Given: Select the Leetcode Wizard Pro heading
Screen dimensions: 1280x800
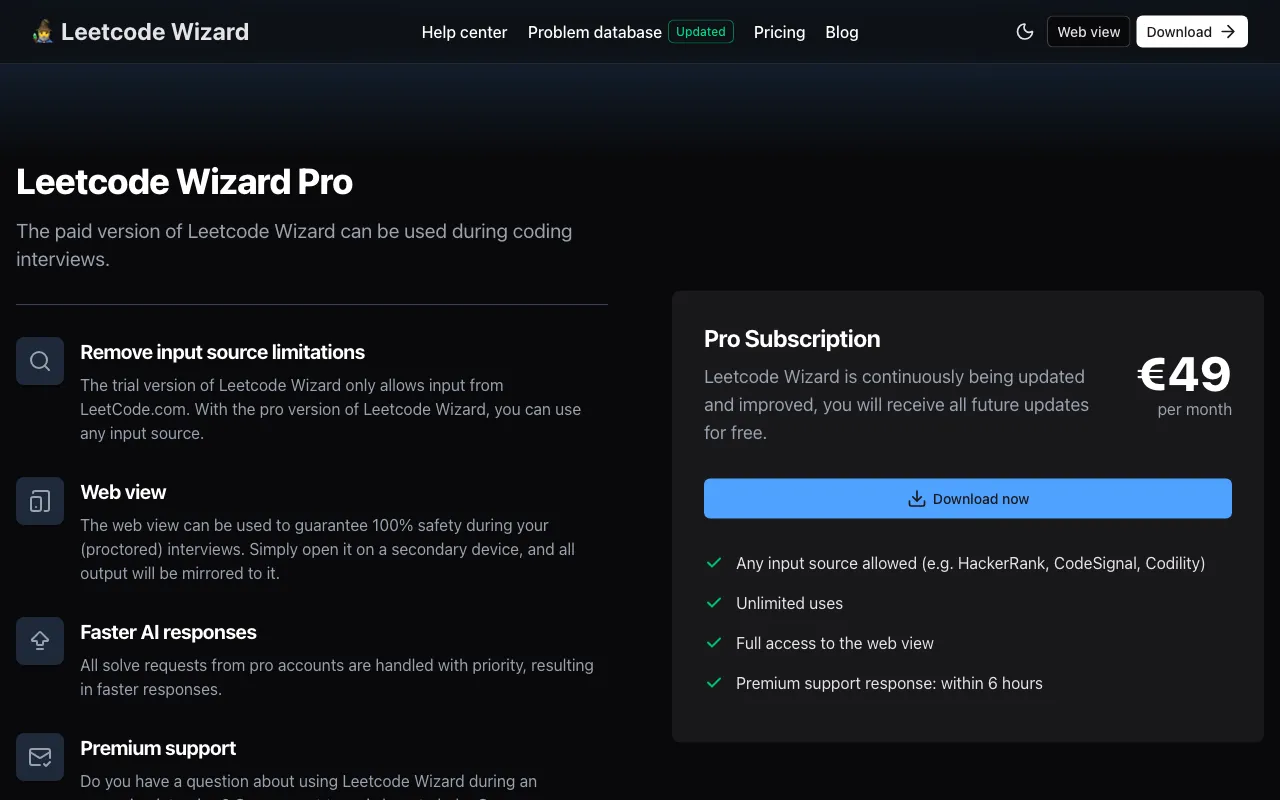Looking at the screenshot, I should click(185, 182).
